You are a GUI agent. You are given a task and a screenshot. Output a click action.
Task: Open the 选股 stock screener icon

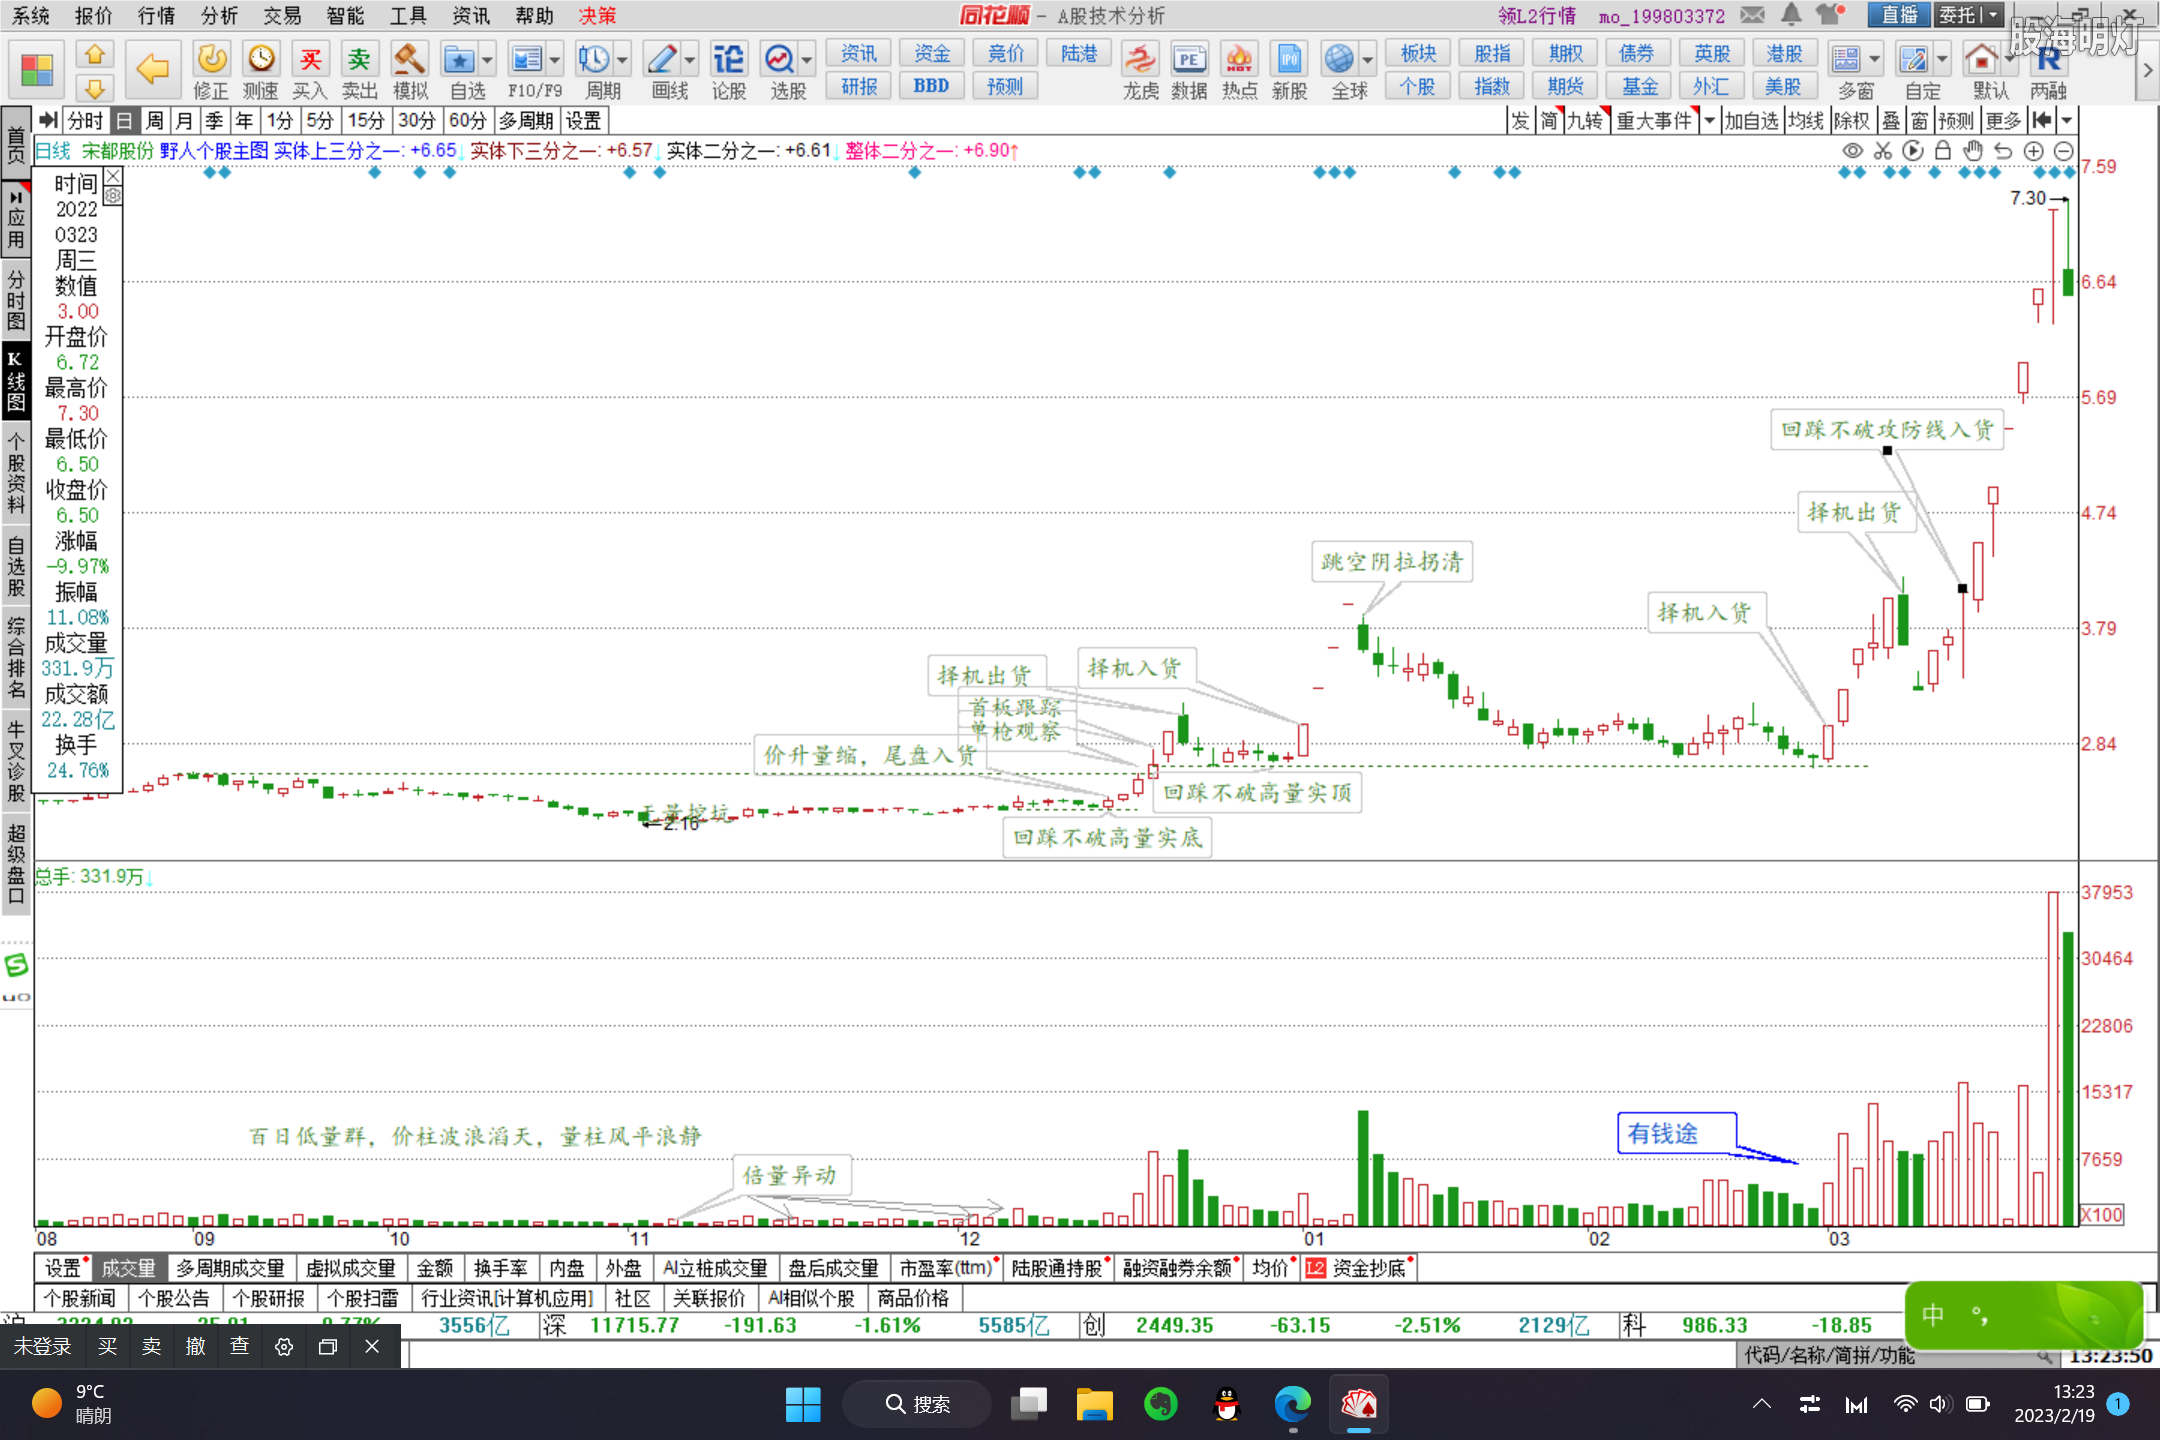click(778, 60)
